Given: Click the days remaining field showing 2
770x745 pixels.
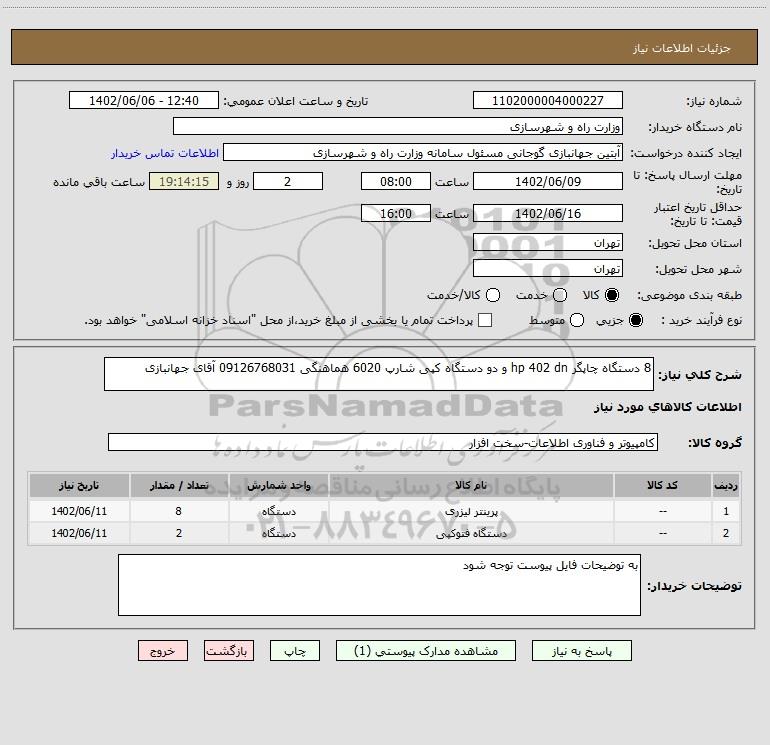Looking at the screenshot, I should 288,181.
